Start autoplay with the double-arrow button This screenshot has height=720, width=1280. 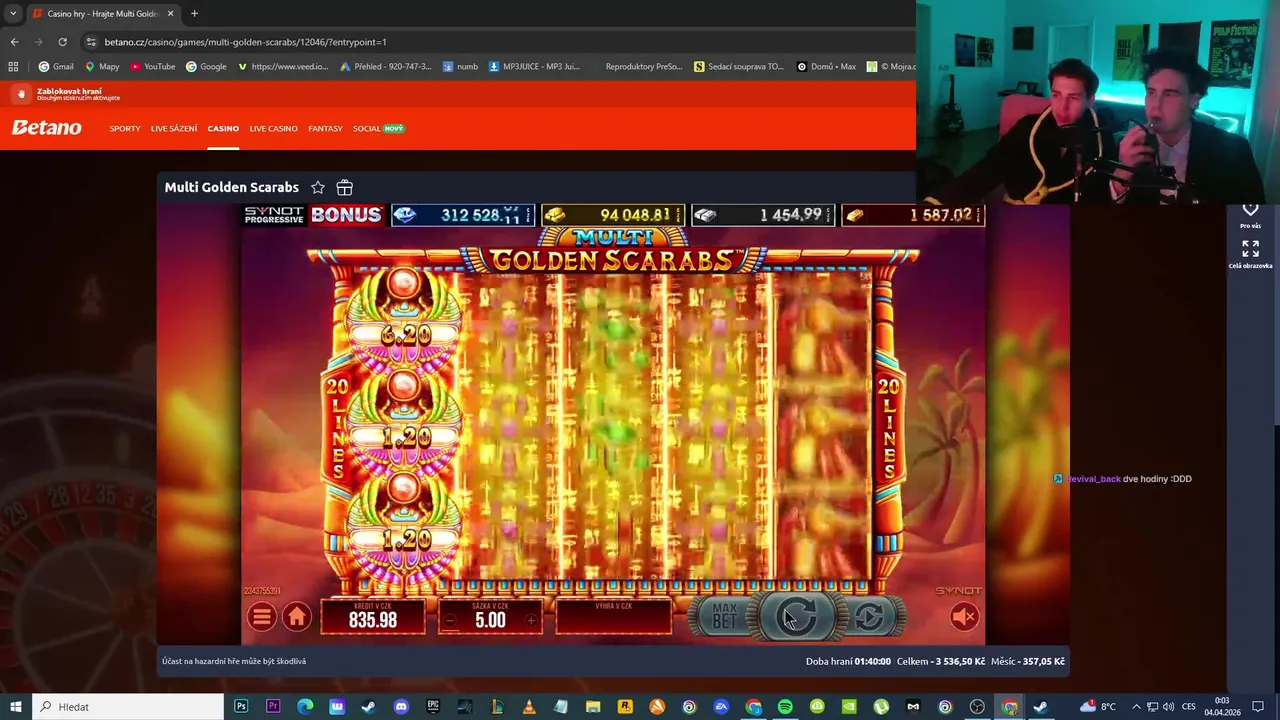(x=869, y=617)
